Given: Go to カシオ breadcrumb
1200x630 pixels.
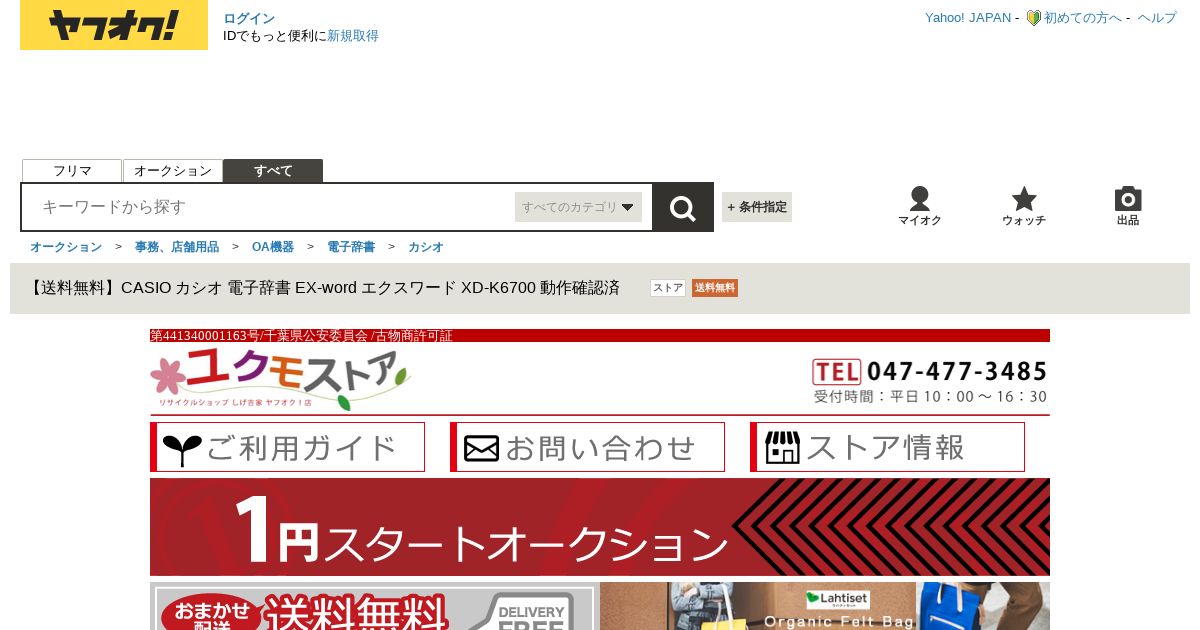Looking at the screenshot, I should [x=426, y=247].
